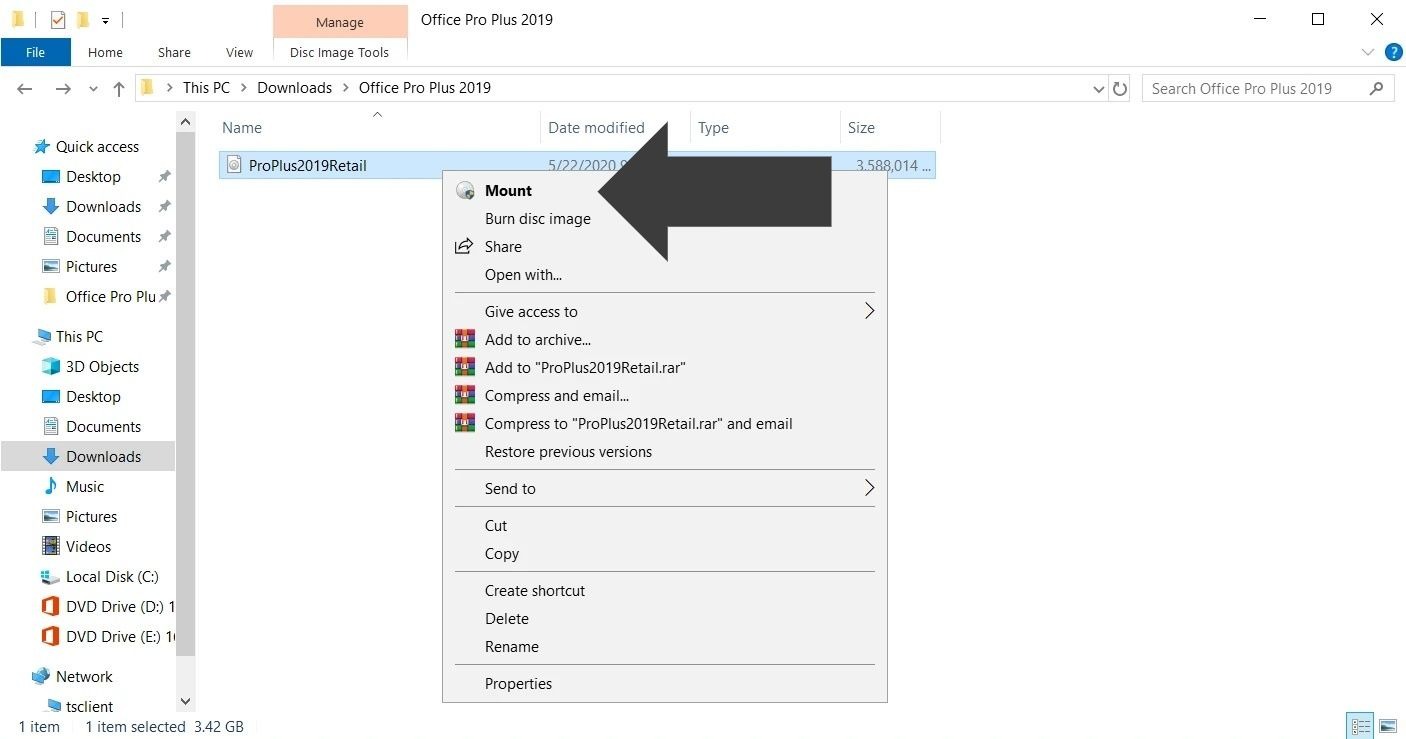Click the breadcrumb chevron after Downloads in the address bar

tap(345, 88)
